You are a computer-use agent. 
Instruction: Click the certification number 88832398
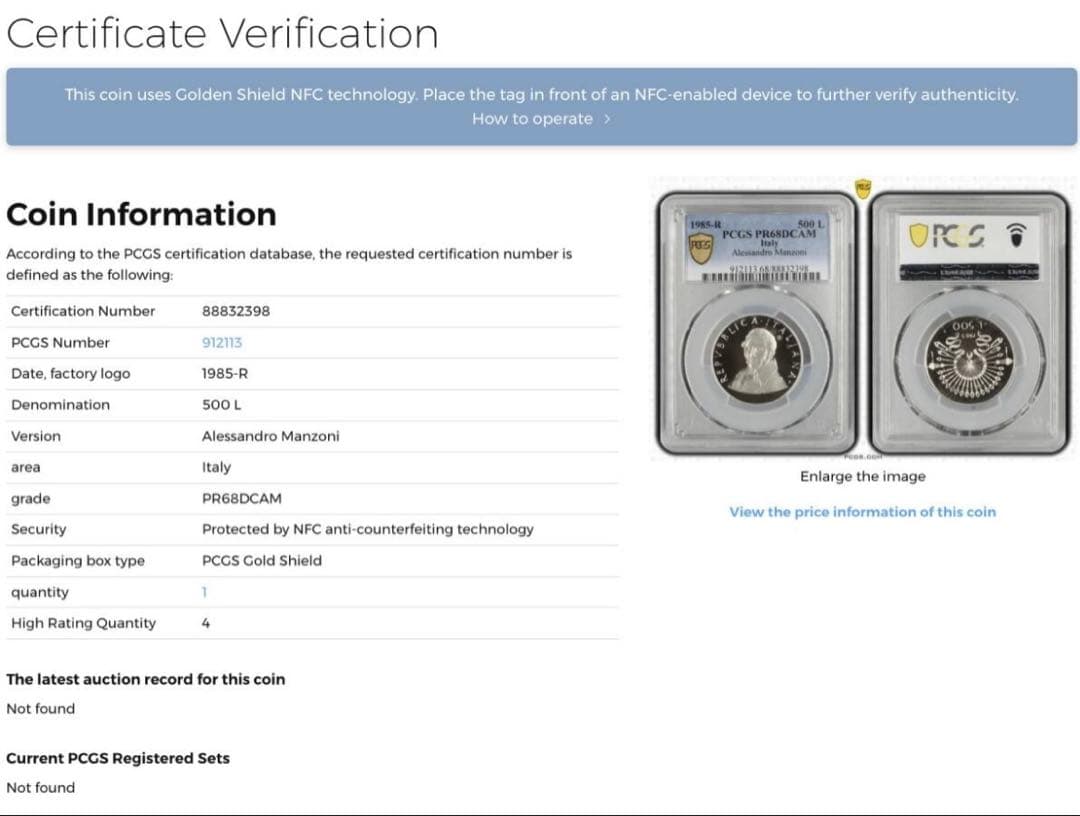coord(236,311)
